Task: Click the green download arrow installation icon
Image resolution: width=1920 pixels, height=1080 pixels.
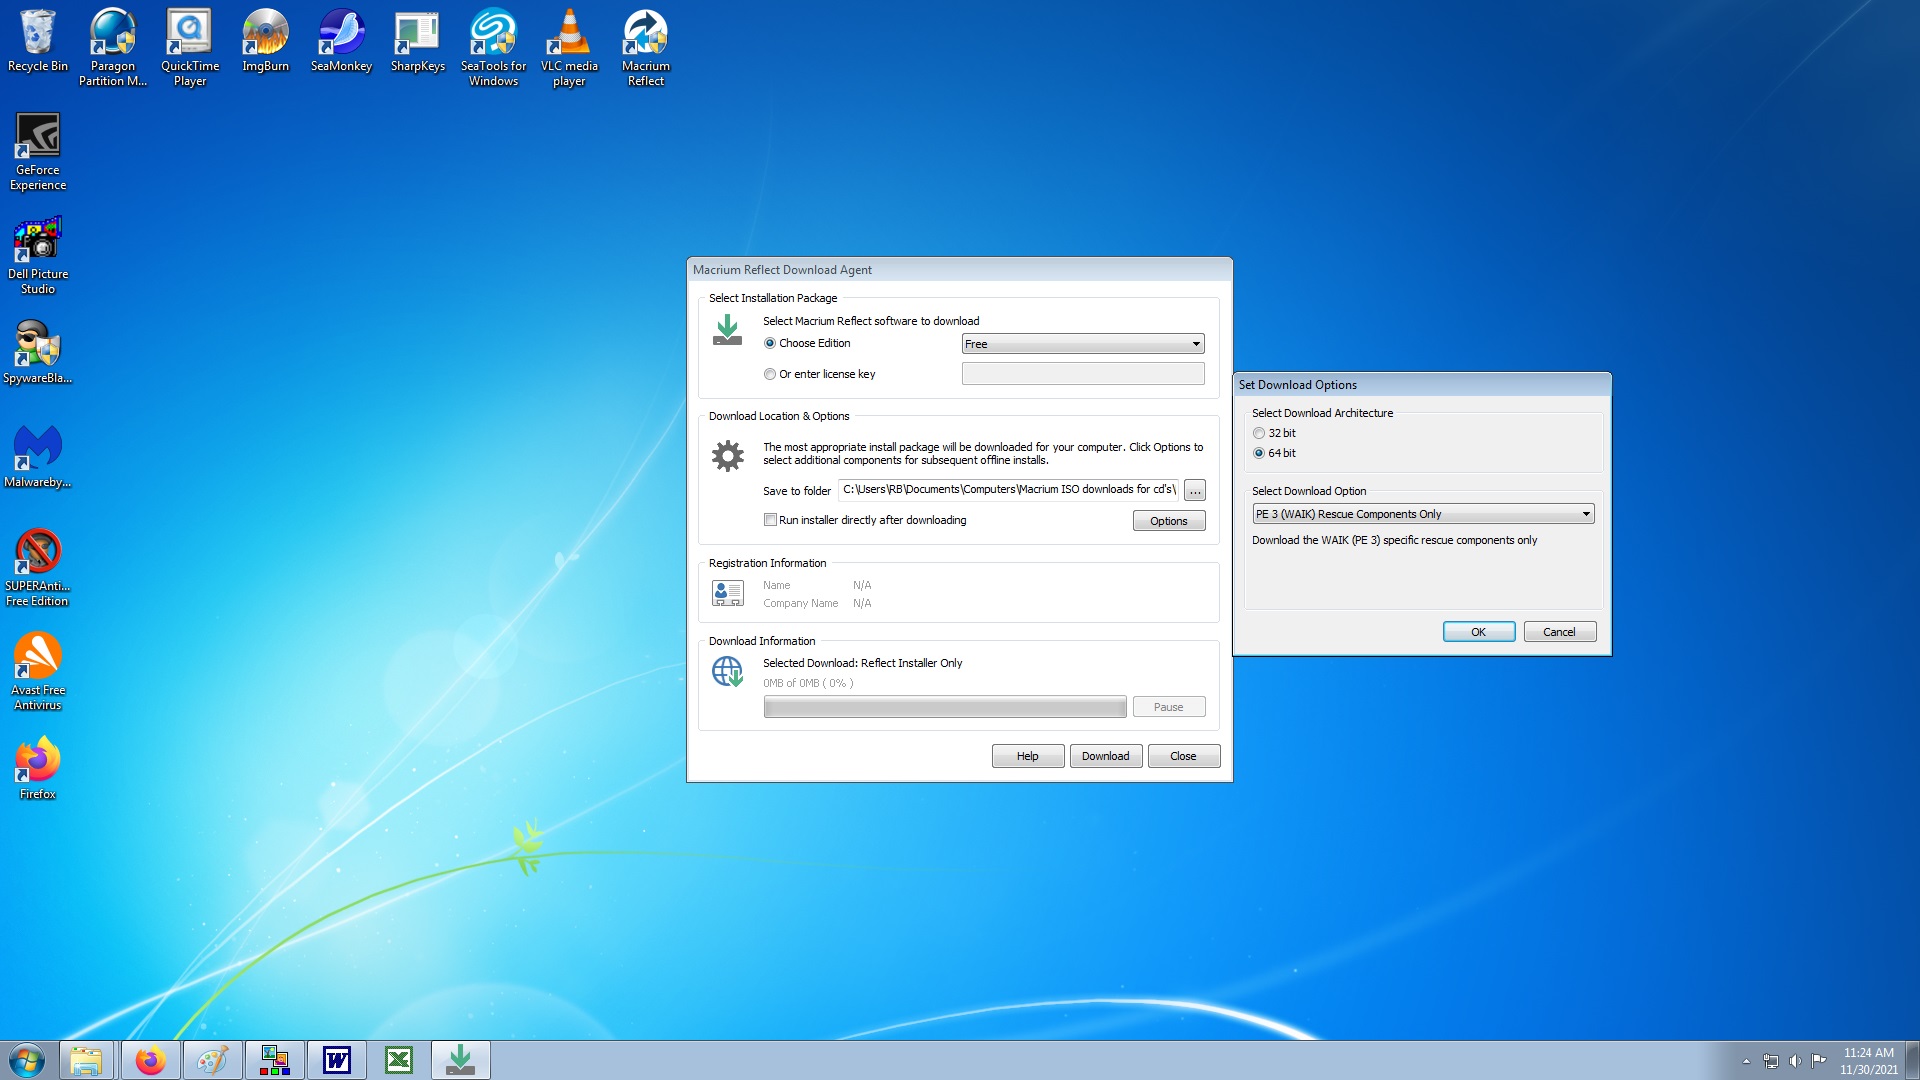Action: (728, 330)
